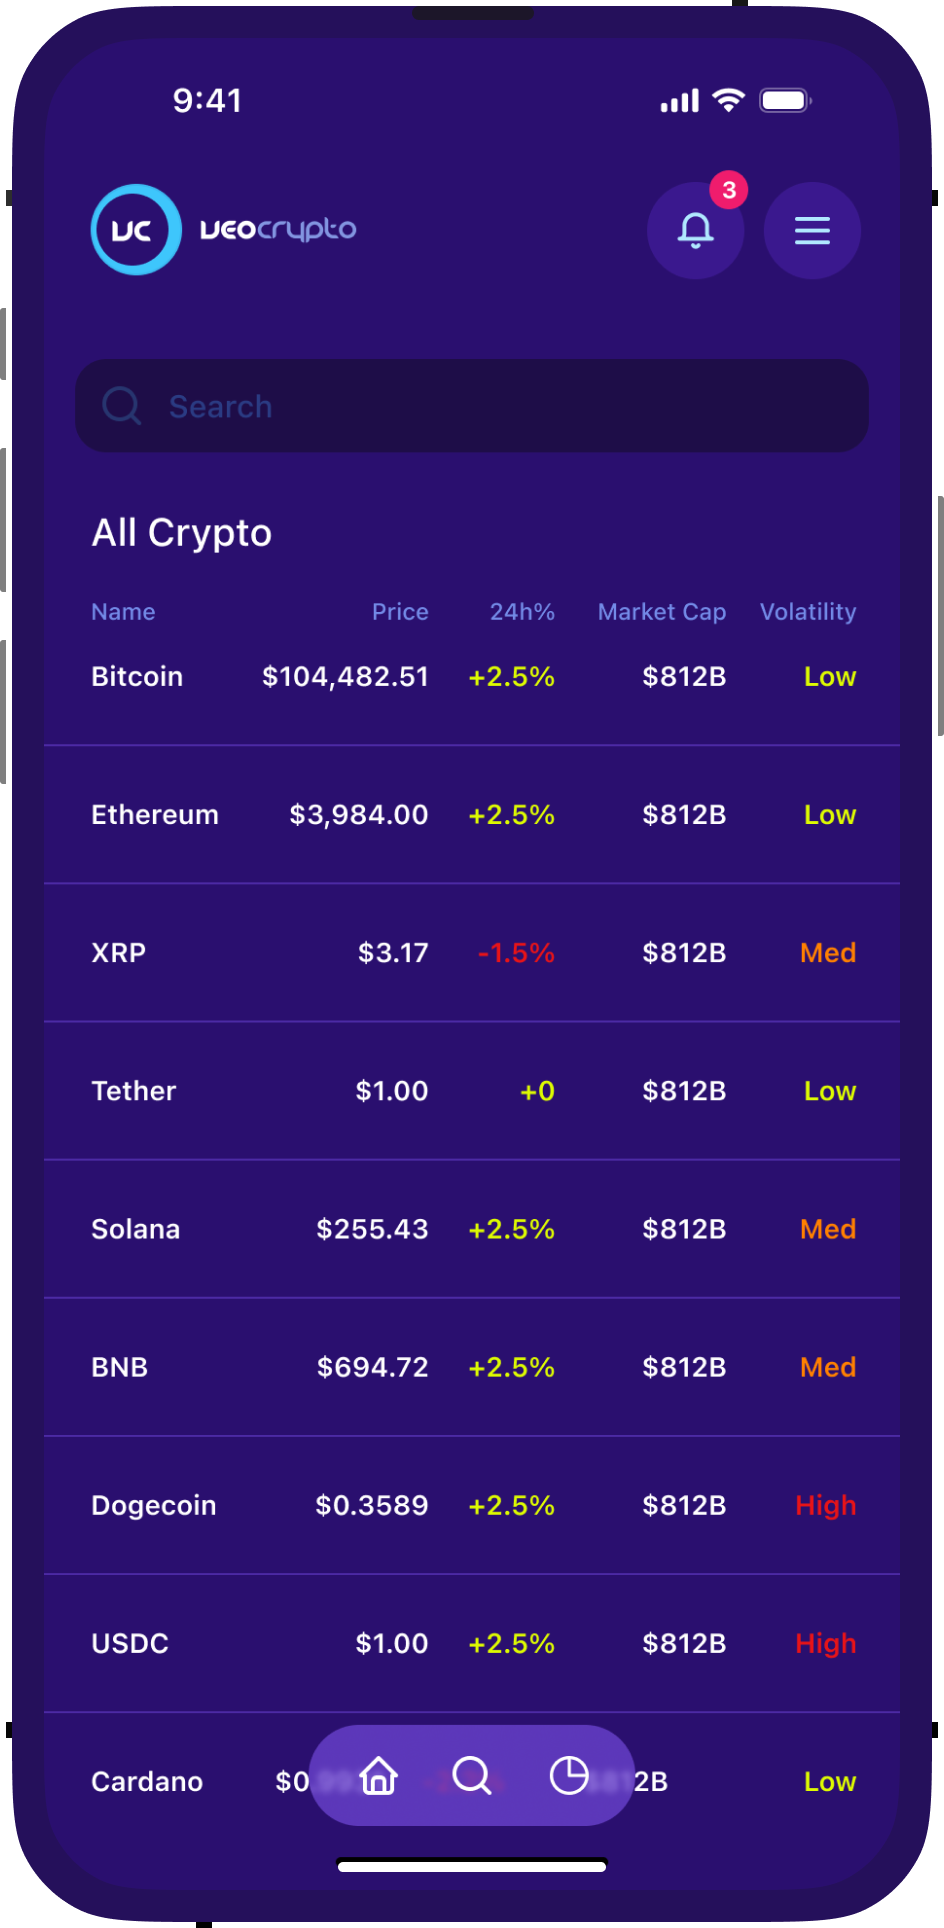Open the XRP row
Image resolution: width=944 pixels, height=1928 pixels.
119,953
